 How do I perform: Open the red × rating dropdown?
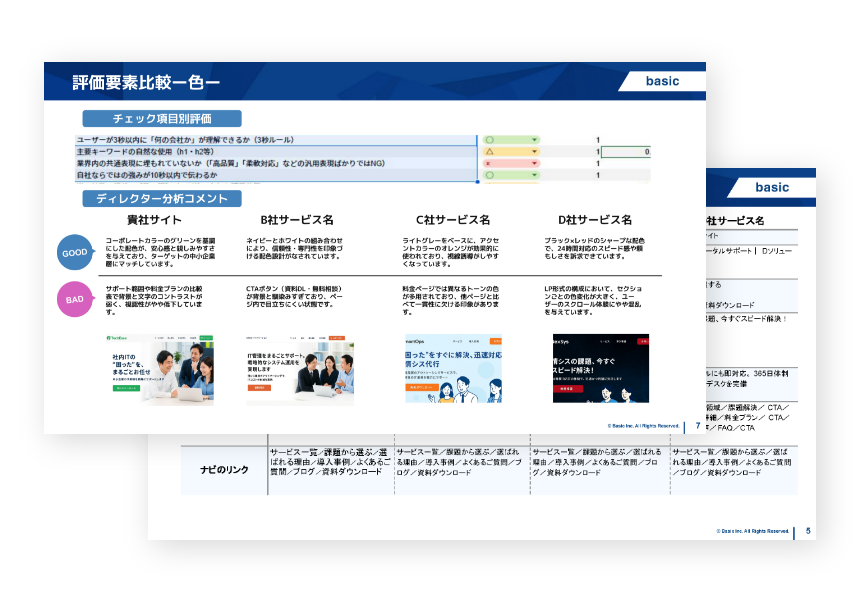pos(535,163)
